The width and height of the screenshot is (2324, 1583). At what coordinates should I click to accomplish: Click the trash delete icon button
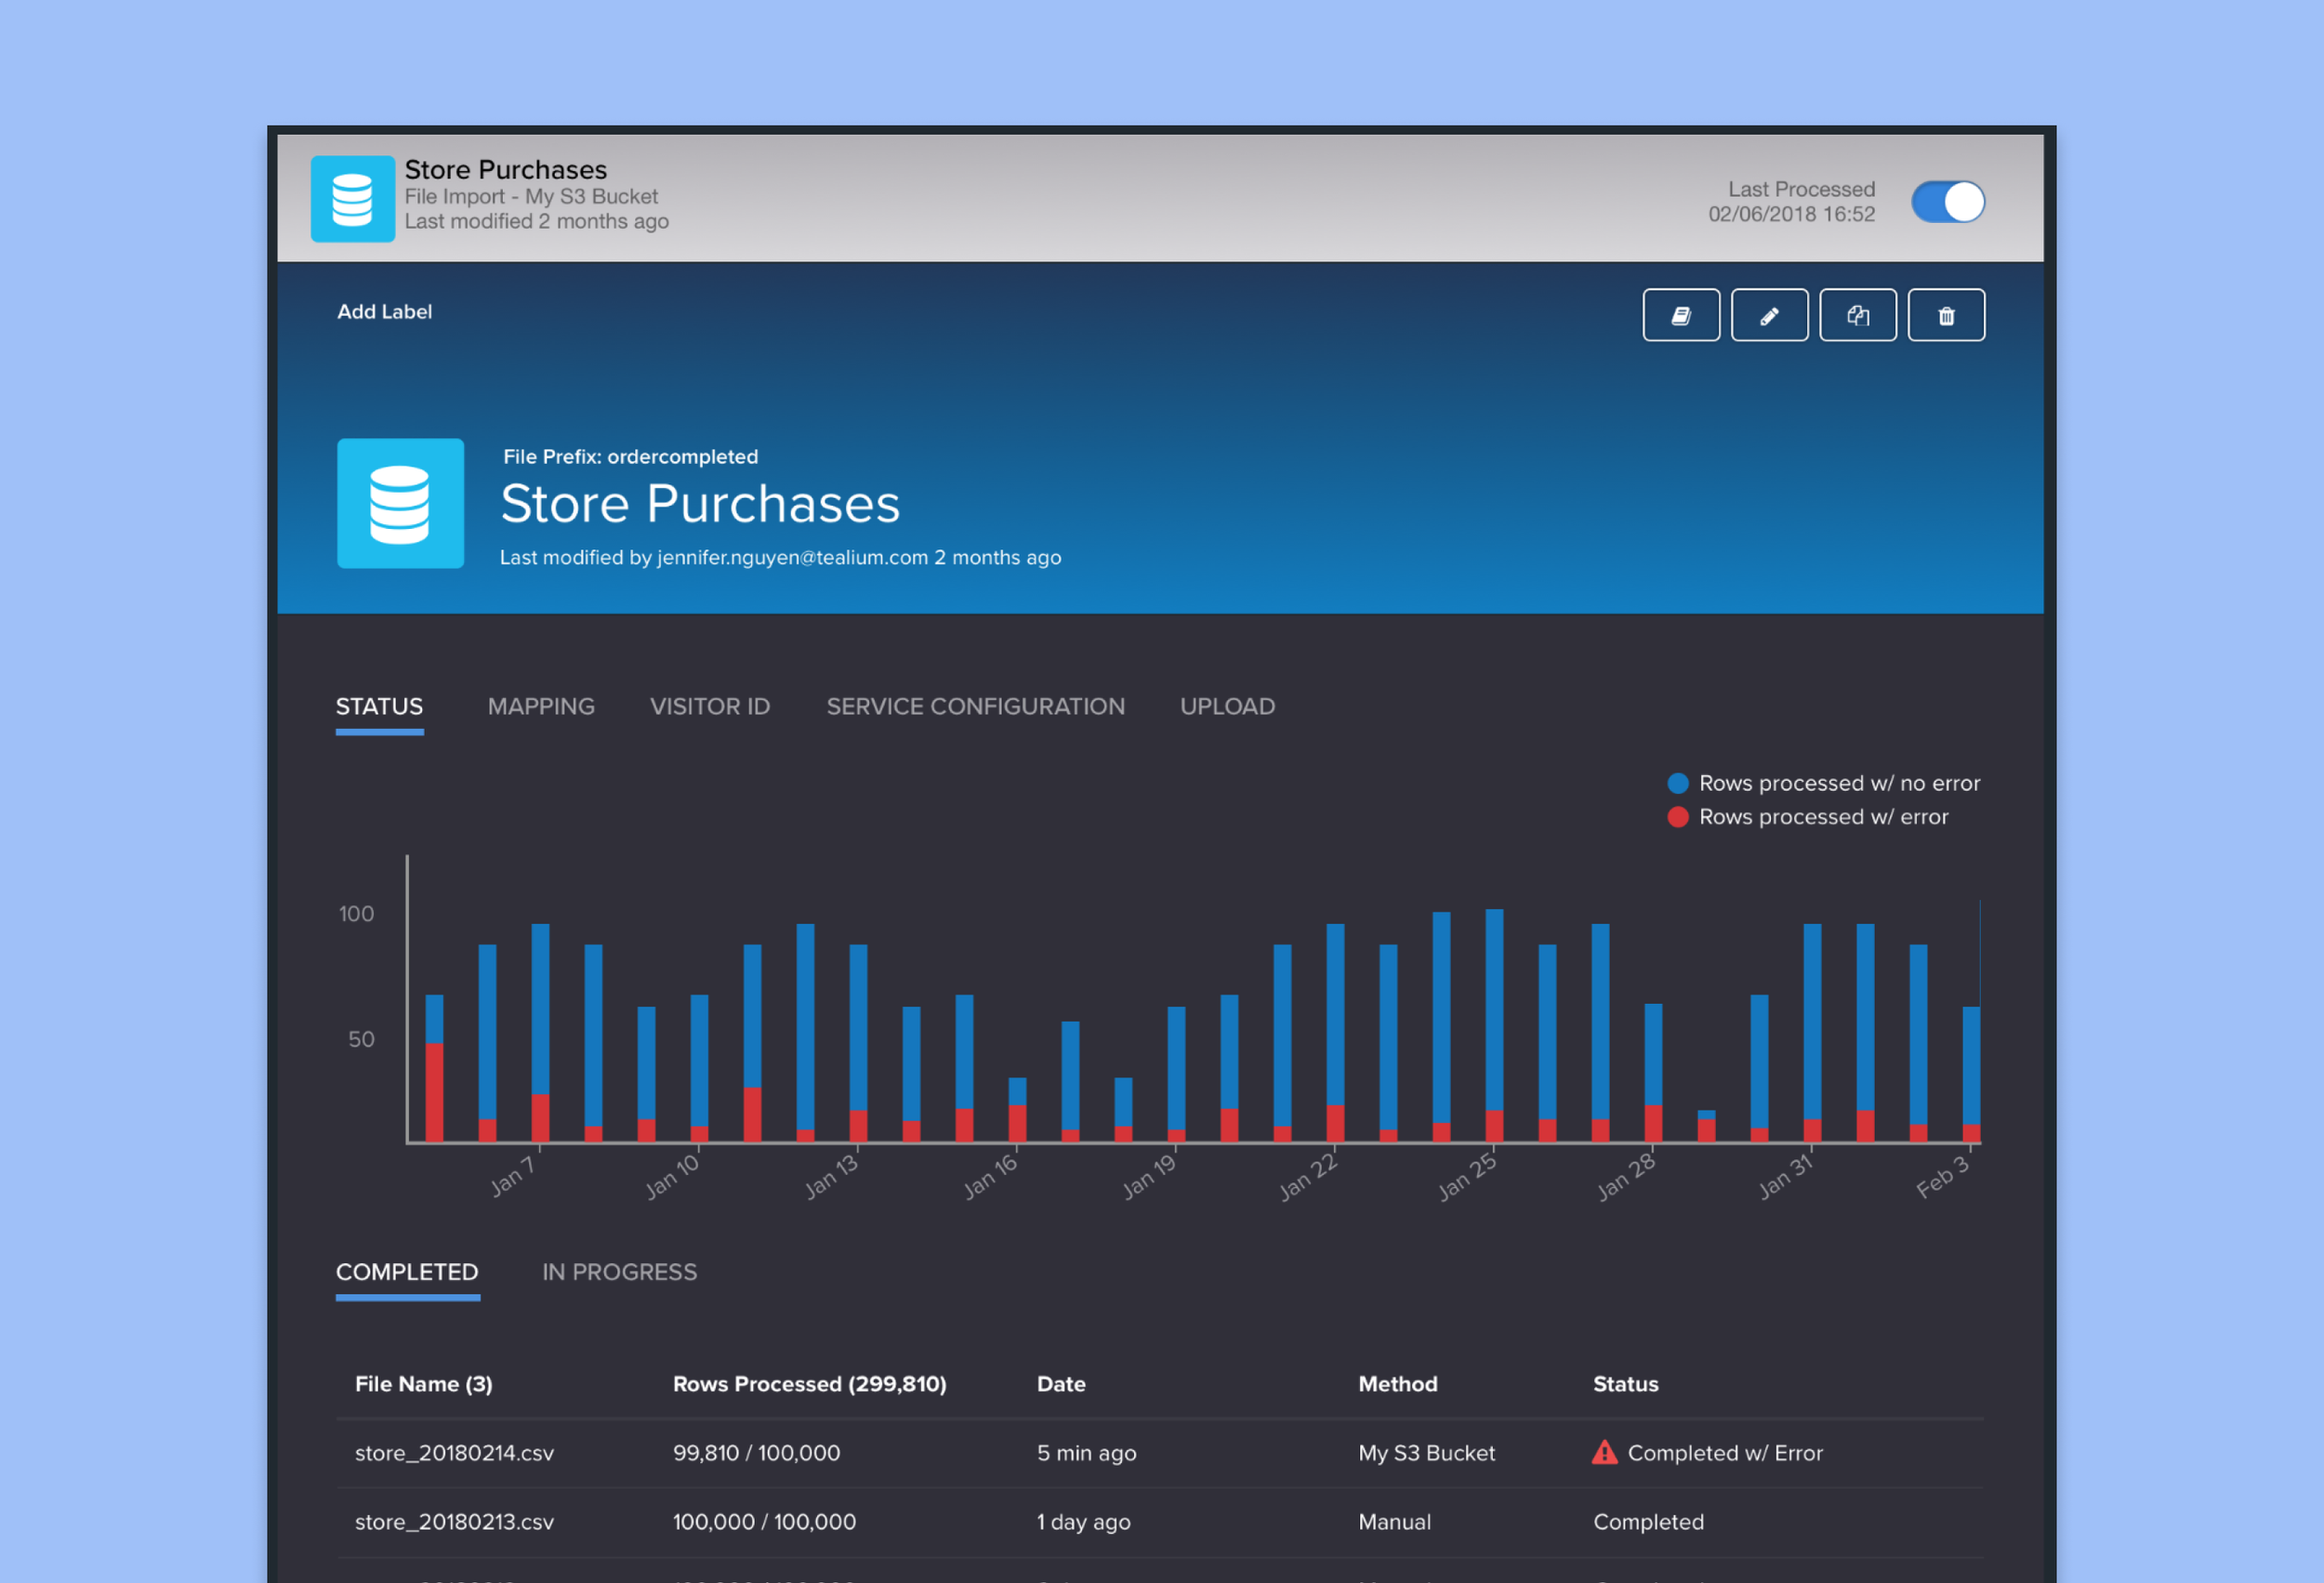point(1945,316)
